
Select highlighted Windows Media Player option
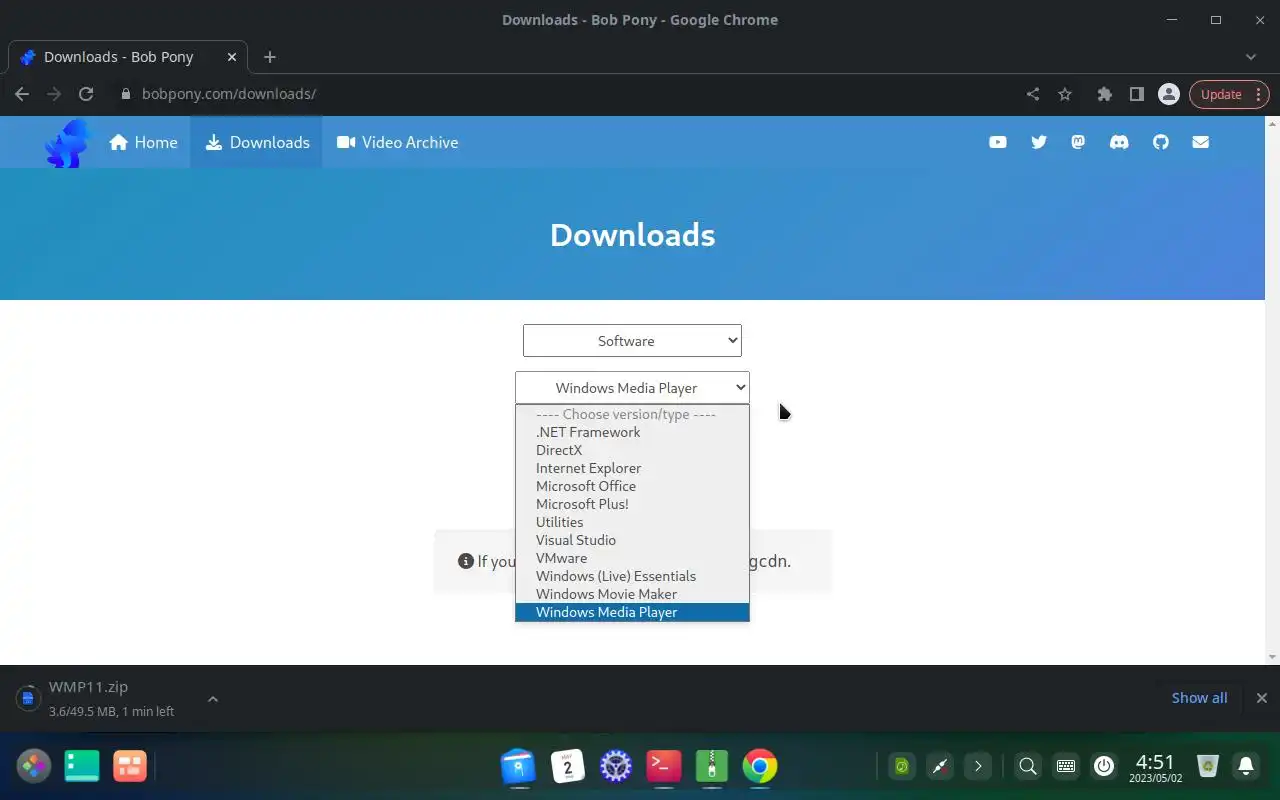[632, 612]
